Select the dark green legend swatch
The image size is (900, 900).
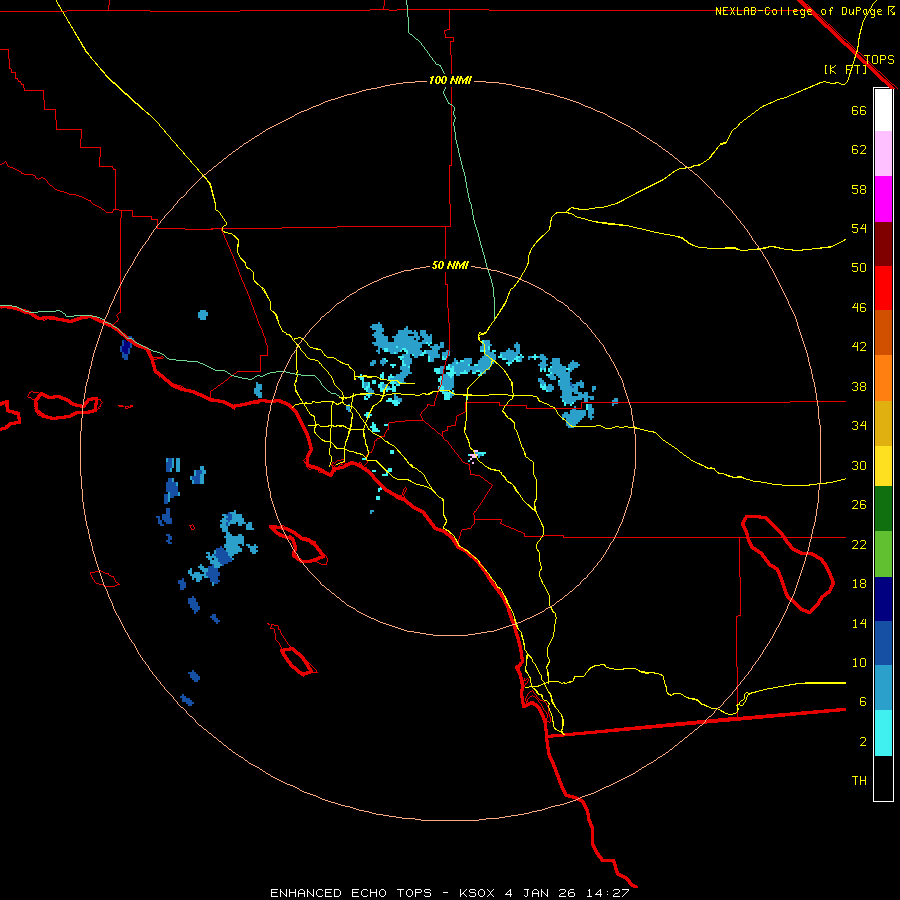pyautogui.click(x=883, y=509)
